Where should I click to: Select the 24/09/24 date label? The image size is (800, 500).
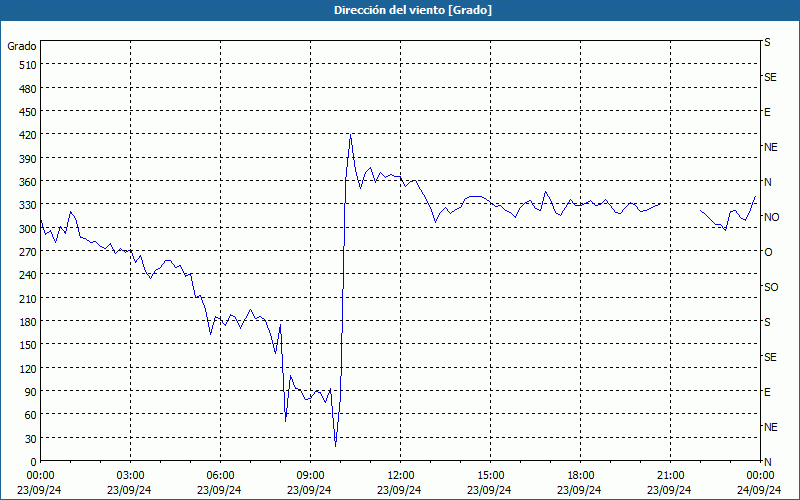coord(759,490)
